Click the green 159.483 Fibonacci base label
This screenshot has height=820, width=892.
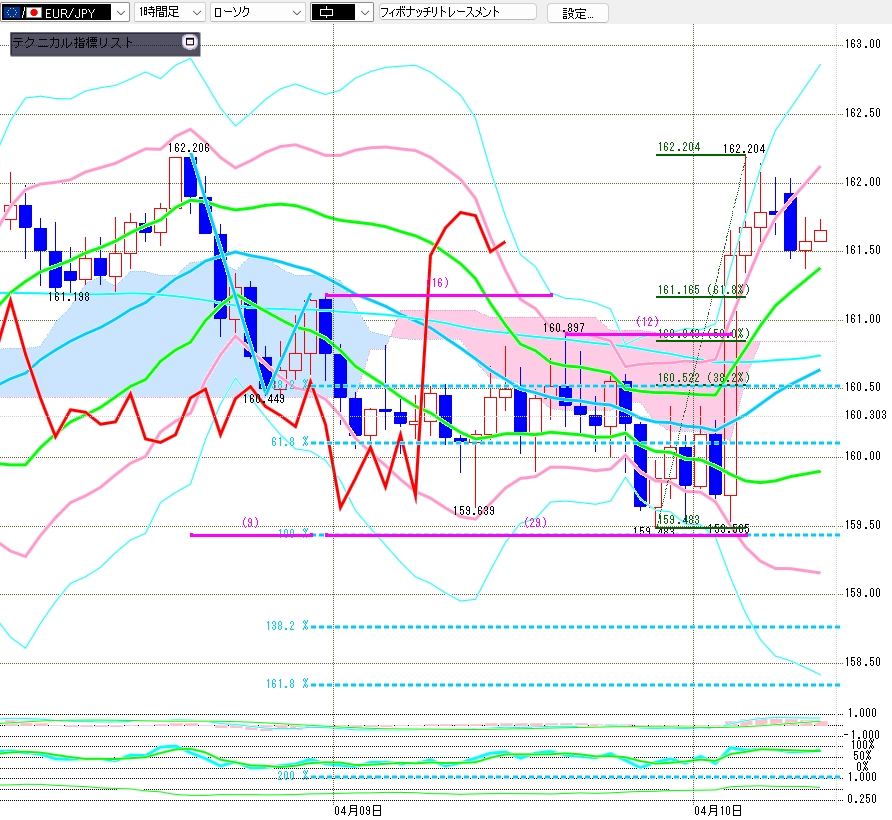pos(679,520)
